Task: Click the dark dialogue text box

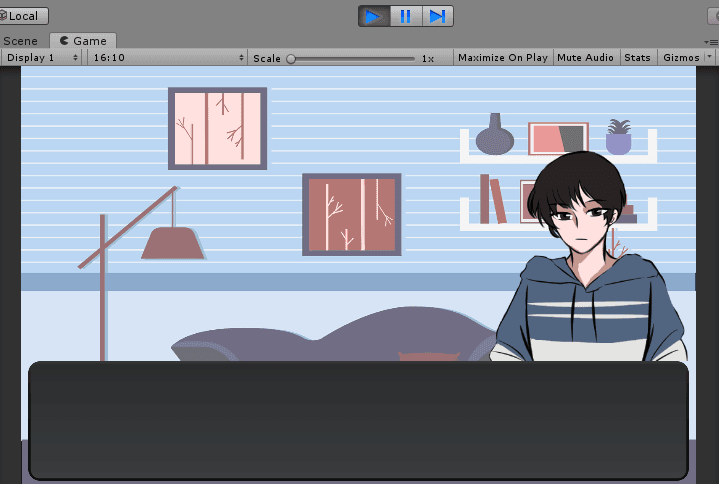Action: point(358,420)
